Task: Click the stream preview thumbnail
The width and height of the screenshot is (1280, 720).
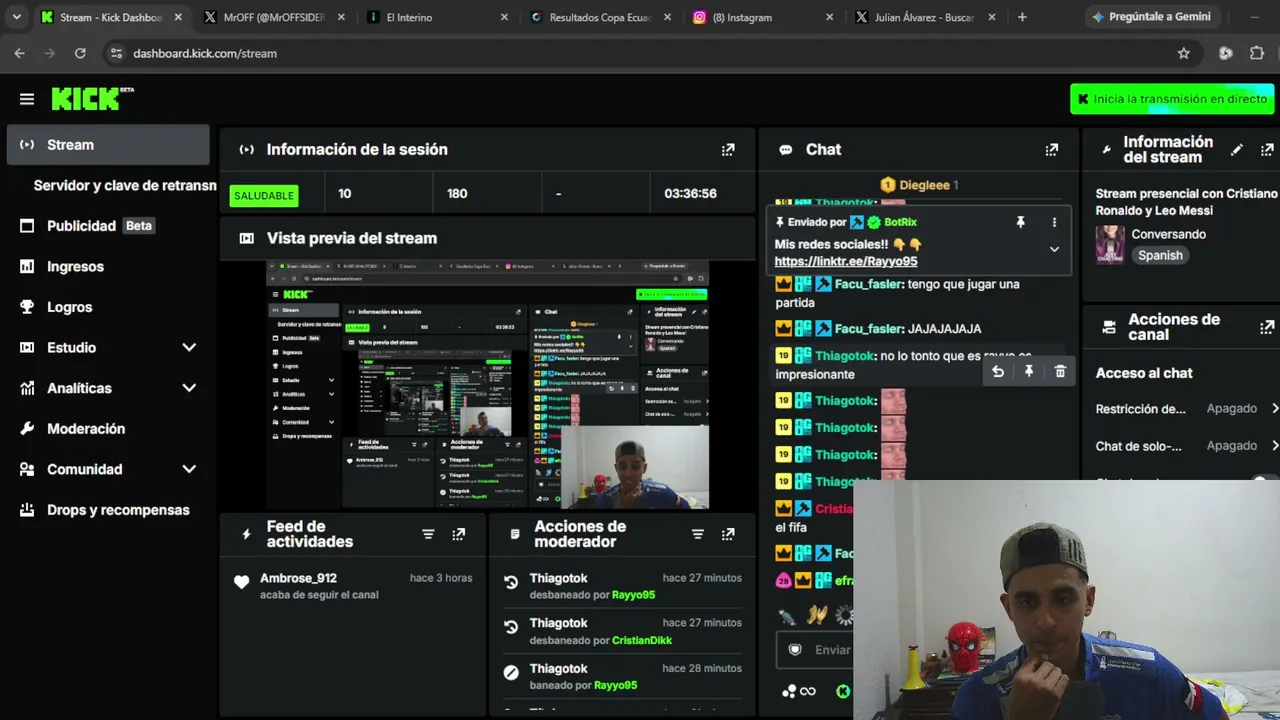Action: tap(487, 384)
